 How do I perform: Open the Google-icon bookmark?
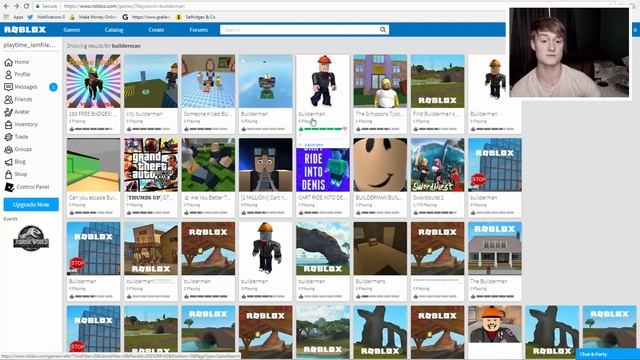point(125,17)
